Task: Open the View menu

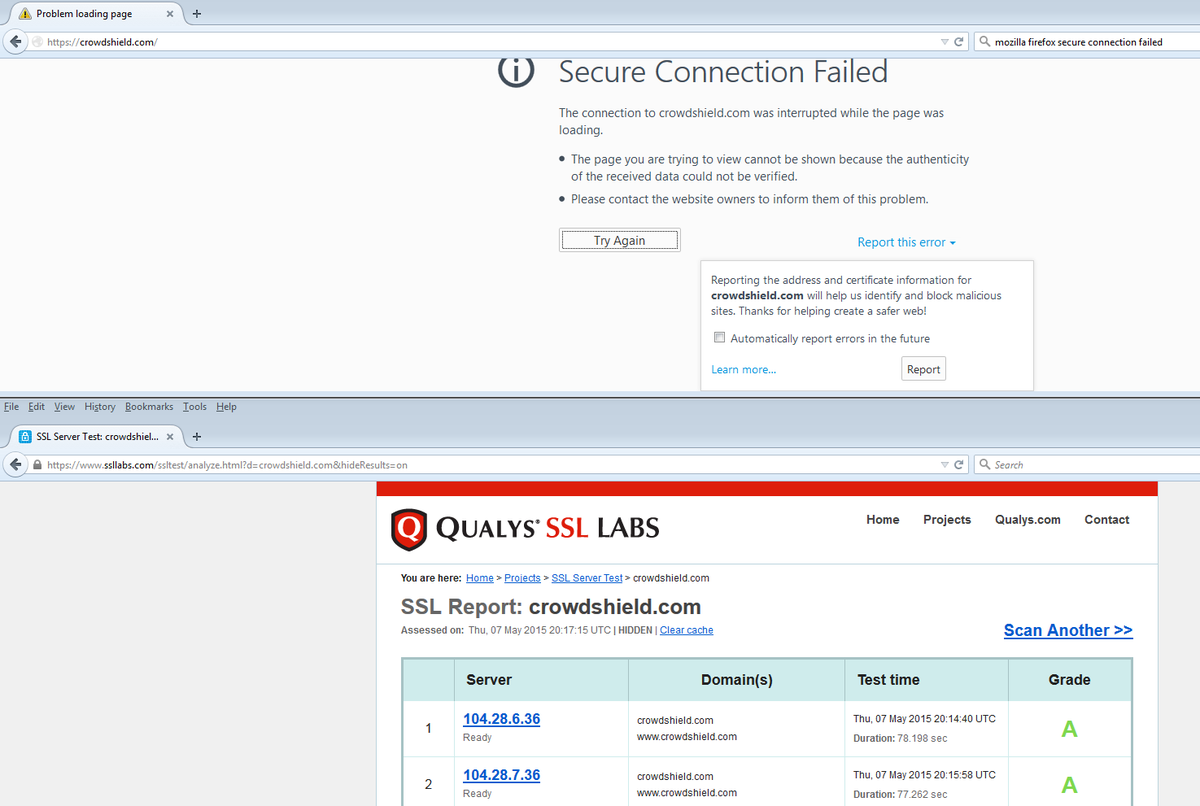Action: point(65,407)
